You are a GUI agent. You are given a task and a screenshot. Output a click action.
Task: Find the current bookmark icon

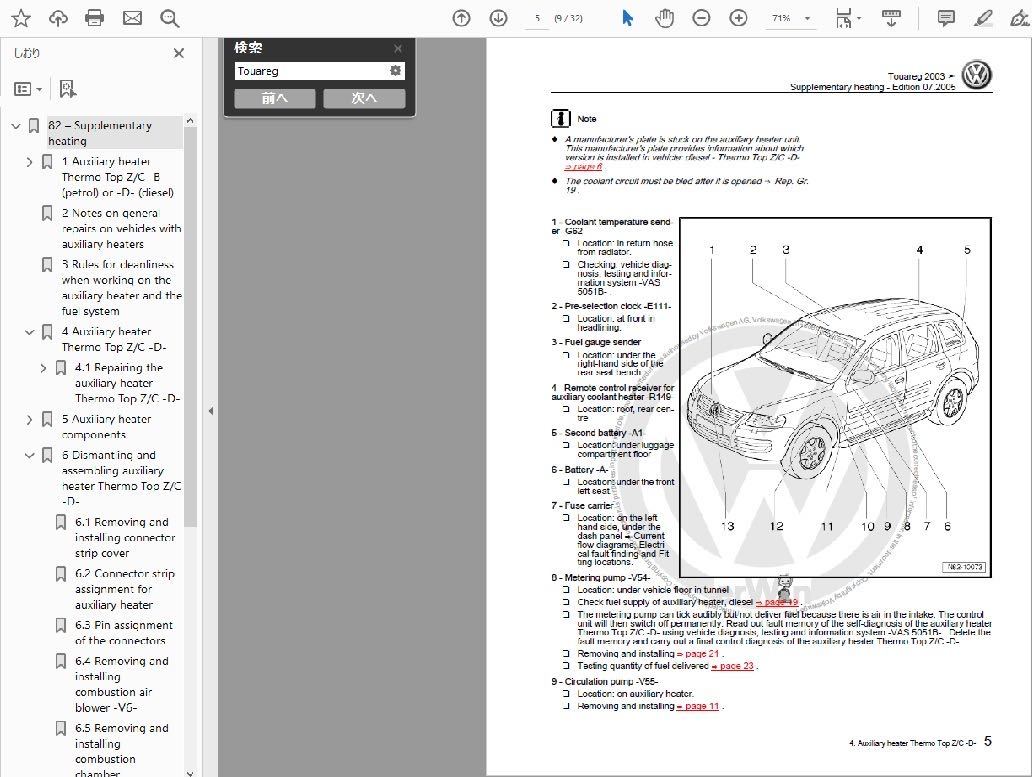point(67,89)
